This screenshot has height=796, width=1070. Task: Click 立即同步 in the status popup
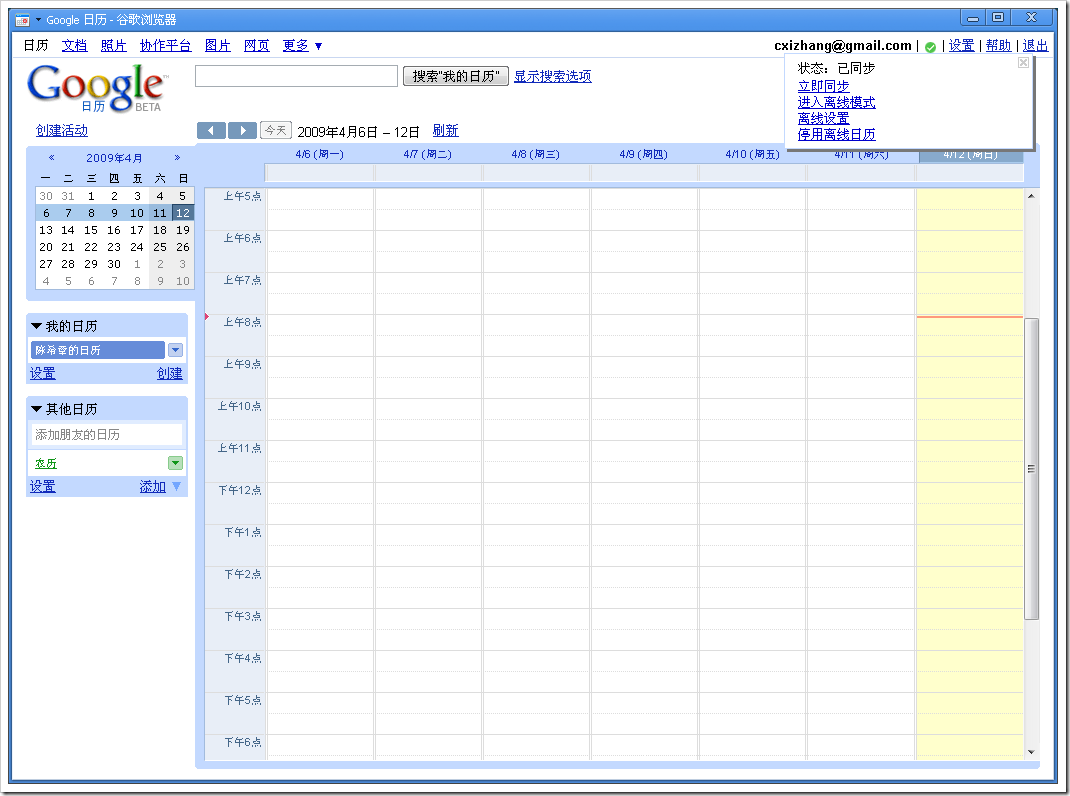pyautogui.click(x=824, y=86)
